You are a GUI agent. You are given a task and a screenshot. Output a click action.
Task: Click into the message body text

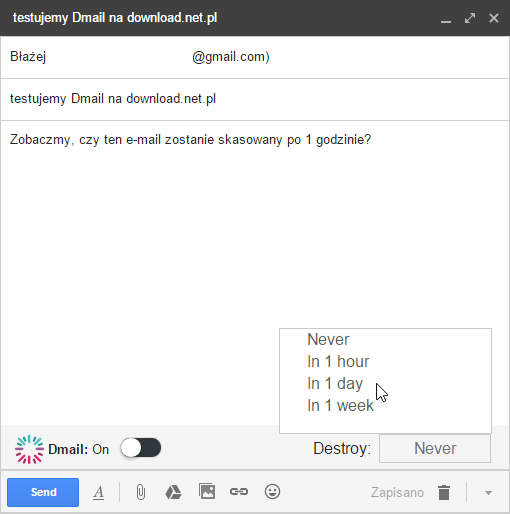(190, 139)
